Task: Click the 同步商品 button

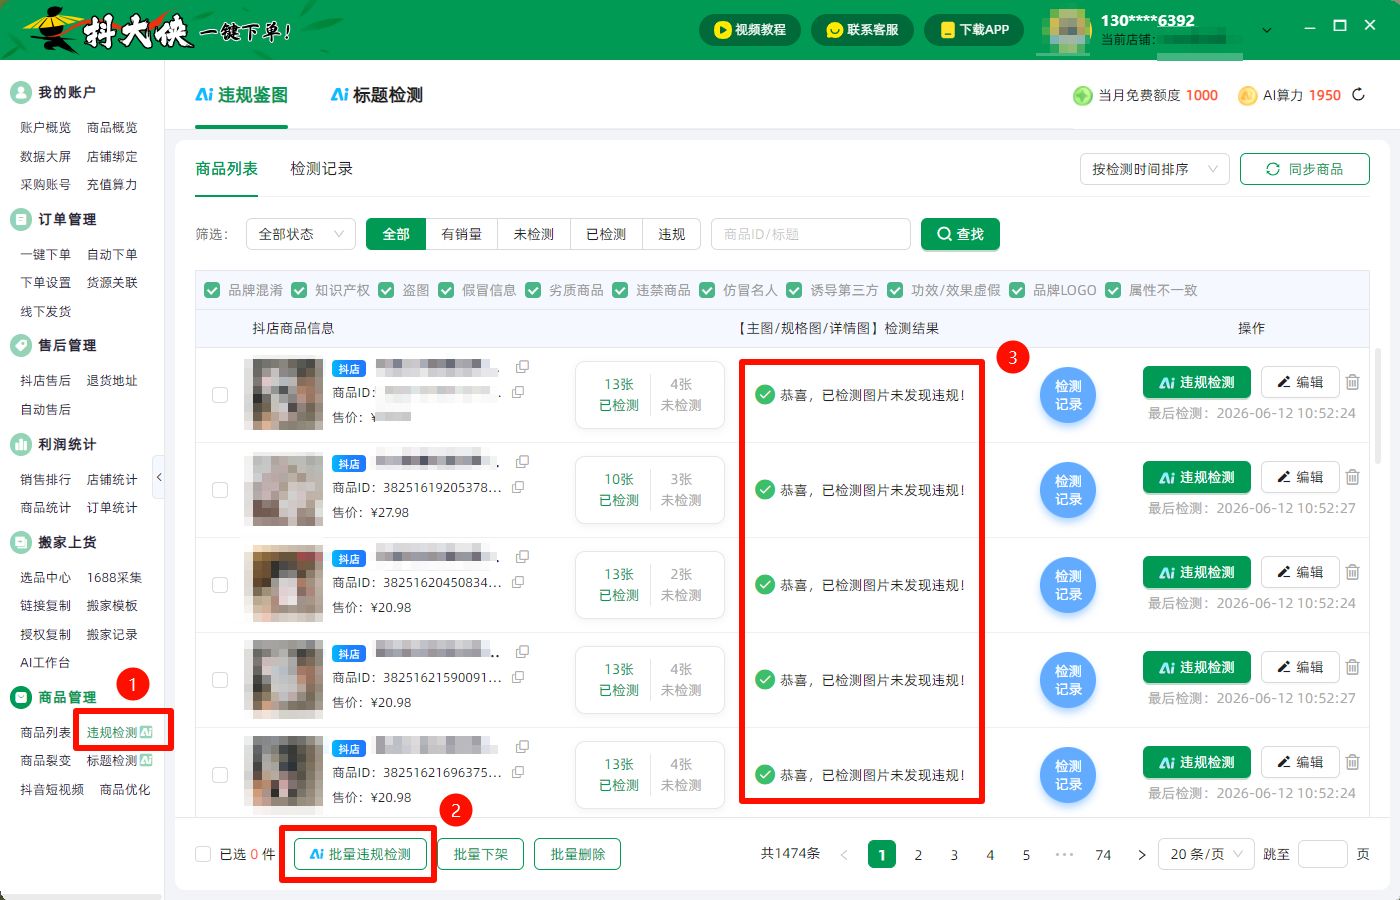Action: coord(1305,169)
